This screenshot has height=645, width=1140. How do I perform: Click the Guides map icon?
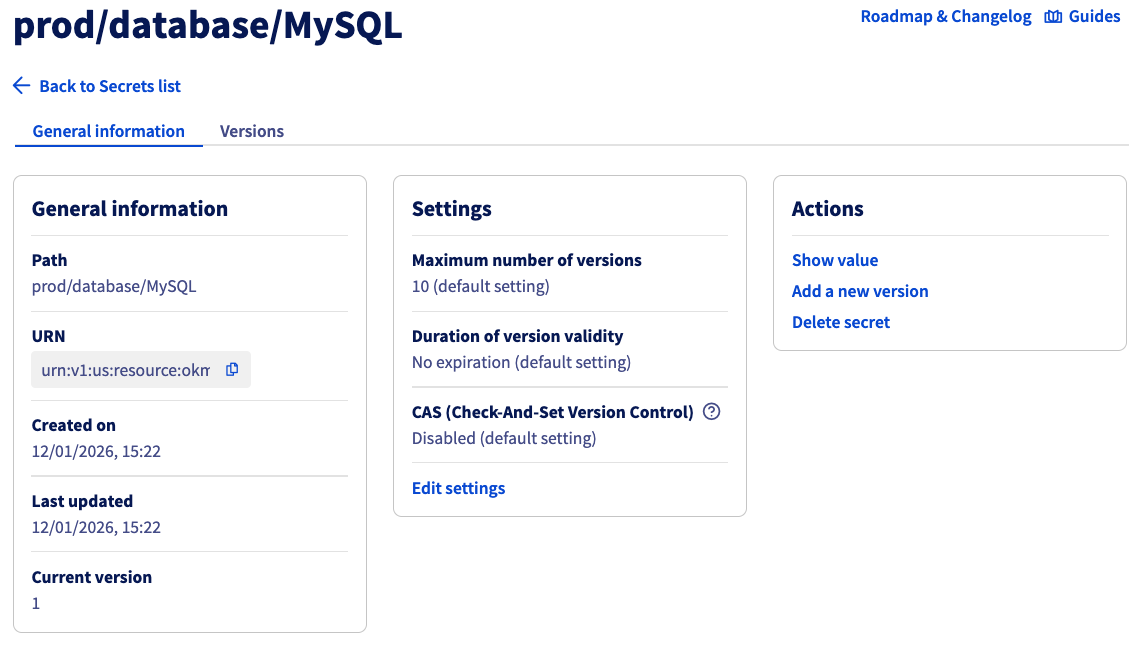[1053, 17]
